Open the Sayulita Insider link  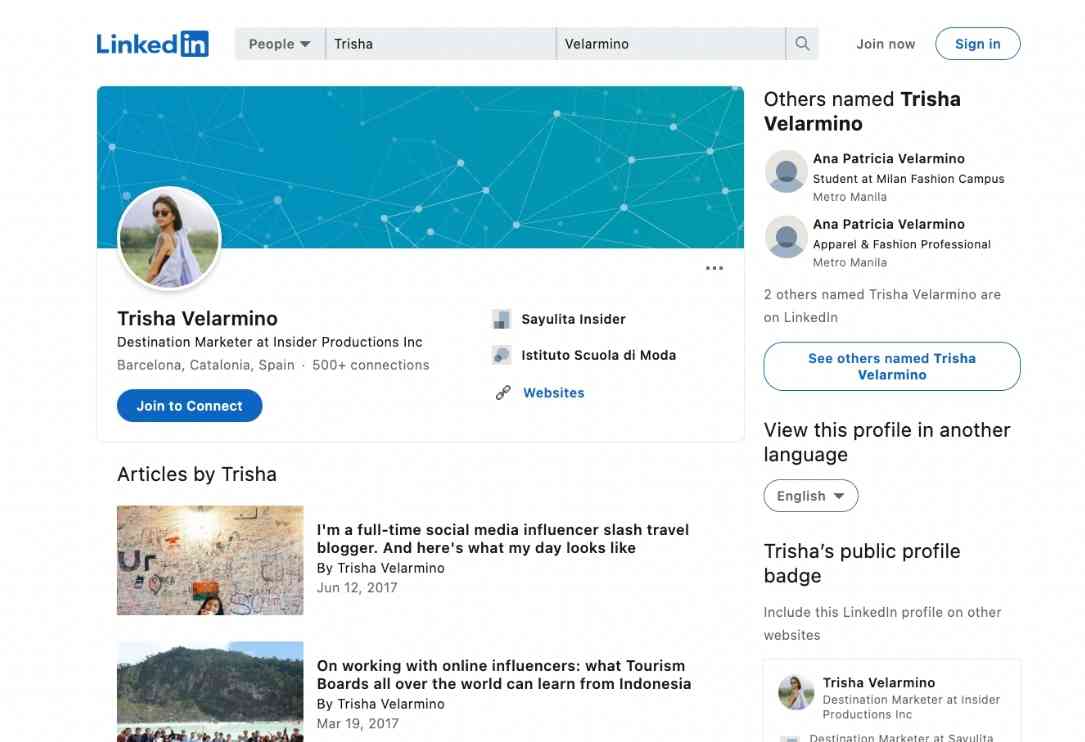click(574, 319)
